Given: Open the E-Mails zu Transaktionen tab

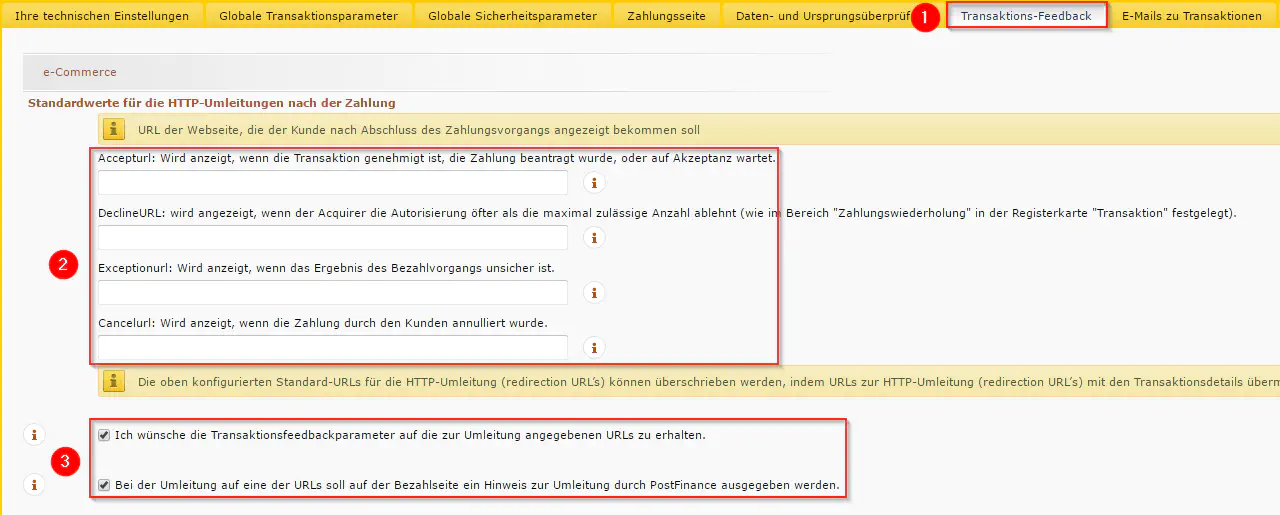Looking at the screenshot, I should click(1191, 16).
